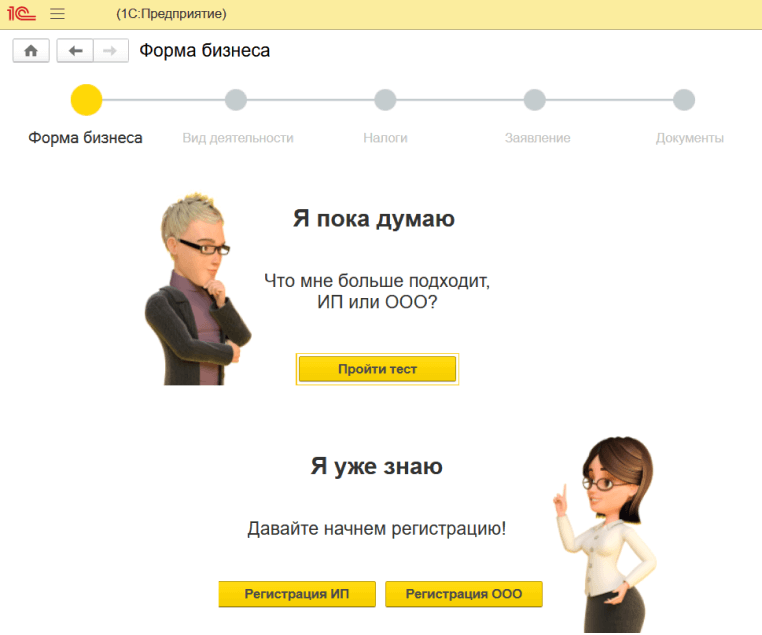This screenshot has width=762, height=635.
Task: Open the Заявление step label
Action: coord(537,138)
